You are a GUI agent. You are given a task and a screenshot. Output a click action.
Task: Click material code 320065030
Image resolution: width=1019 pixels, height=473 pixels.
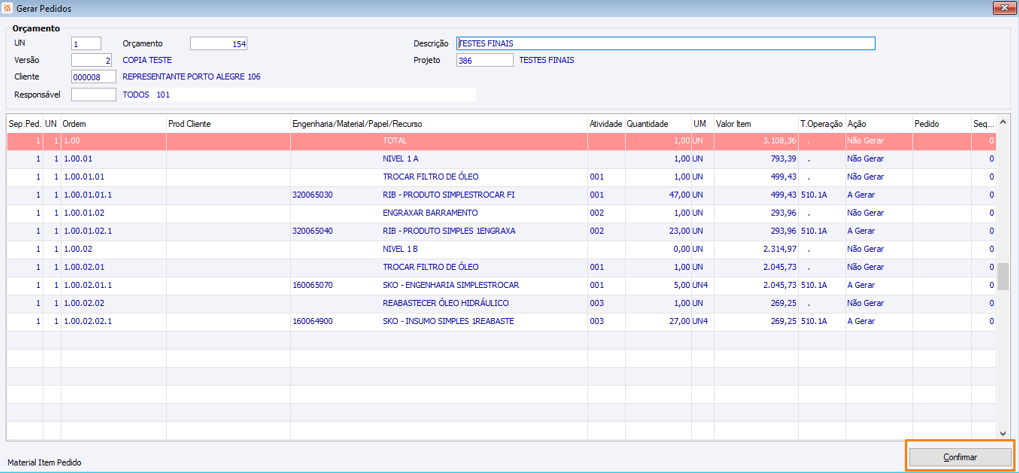pos(313,195)
